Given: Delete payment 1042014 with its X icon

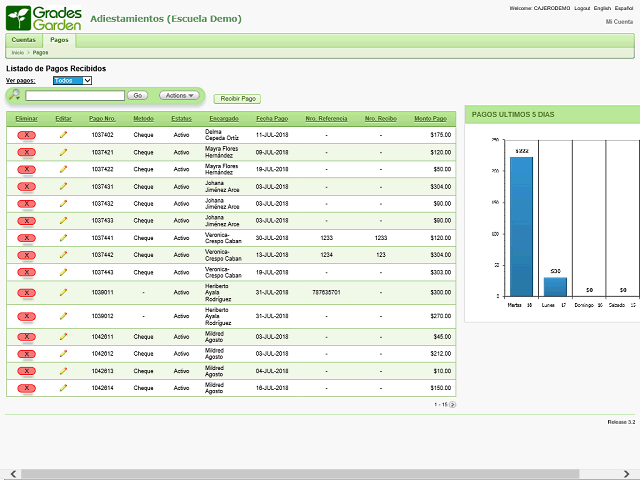Looking at the screenshot, I should (x=27, y=388).
